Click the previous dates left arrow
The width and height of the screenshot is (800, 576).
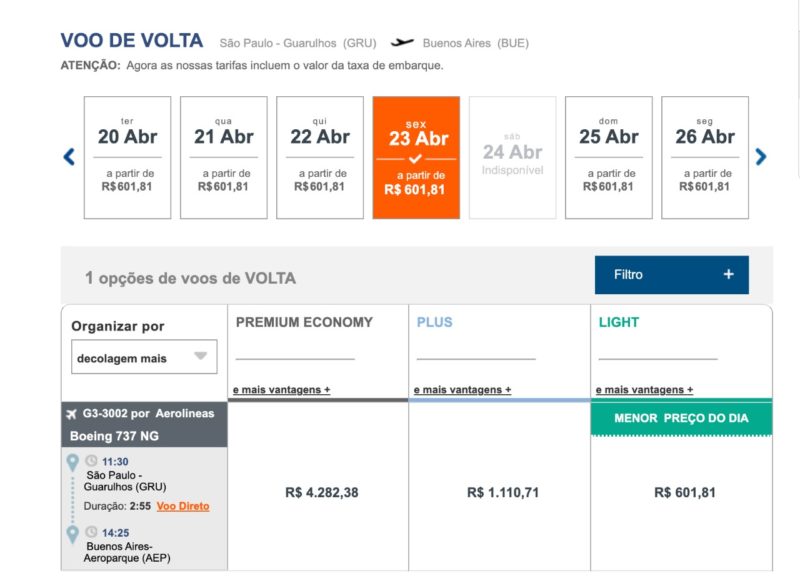click(69, 157)
